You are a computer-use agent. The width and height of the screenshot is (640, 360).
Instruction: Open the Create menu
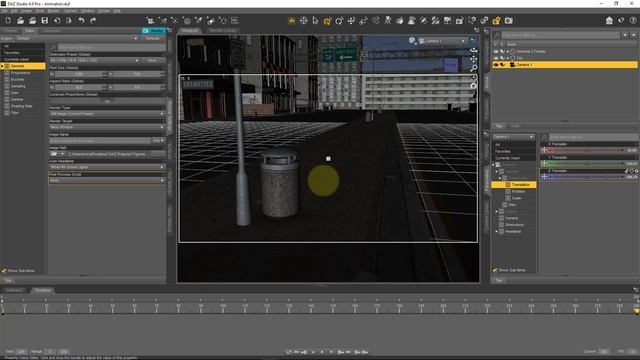26,11
